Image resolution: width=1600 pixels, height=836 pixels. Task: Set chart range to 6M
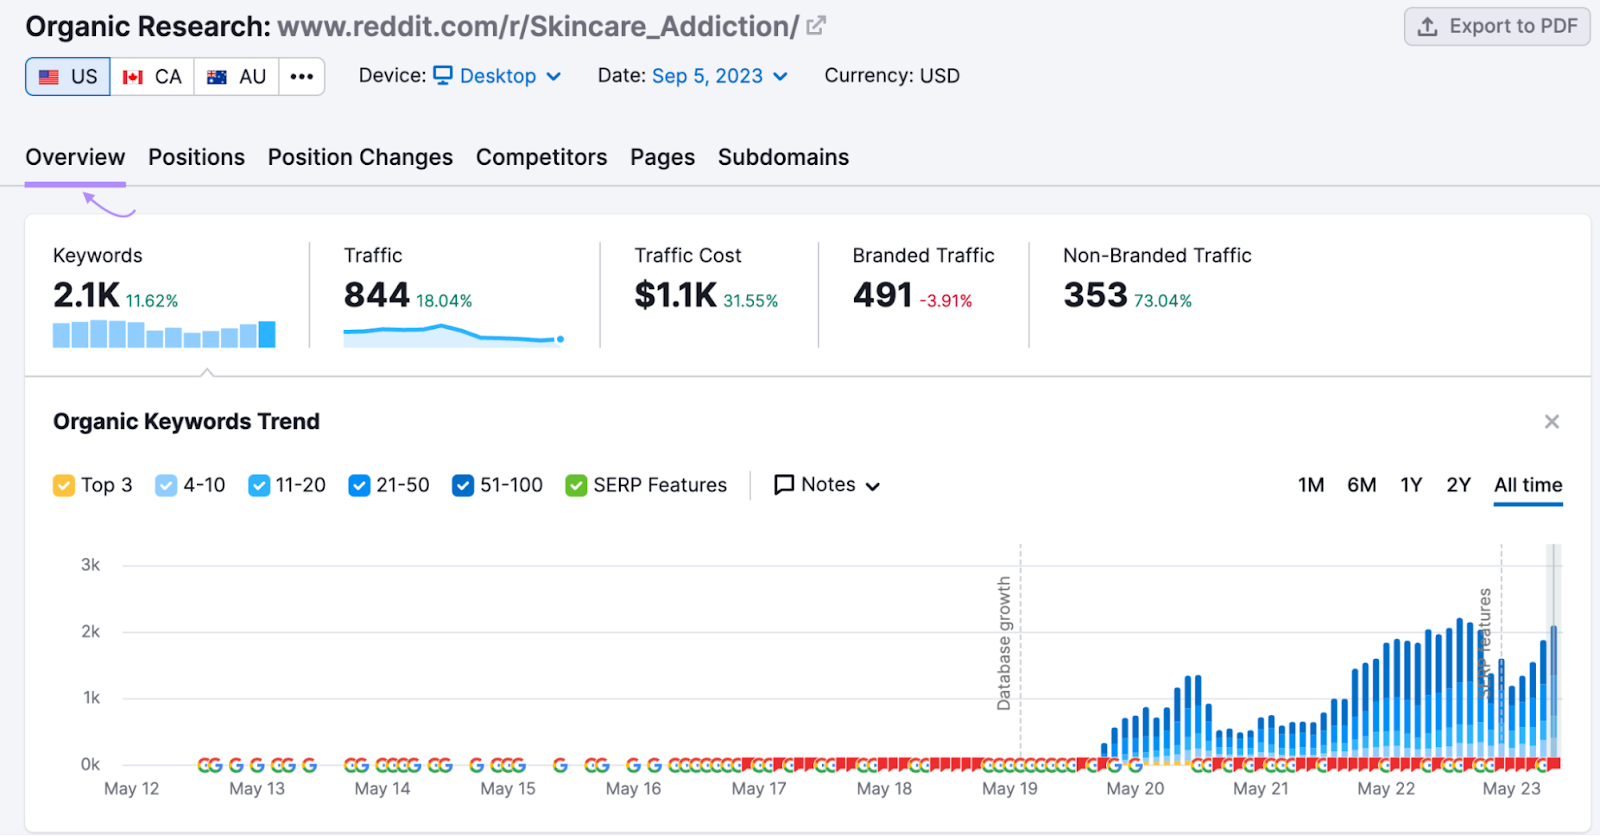(1361, 485)
